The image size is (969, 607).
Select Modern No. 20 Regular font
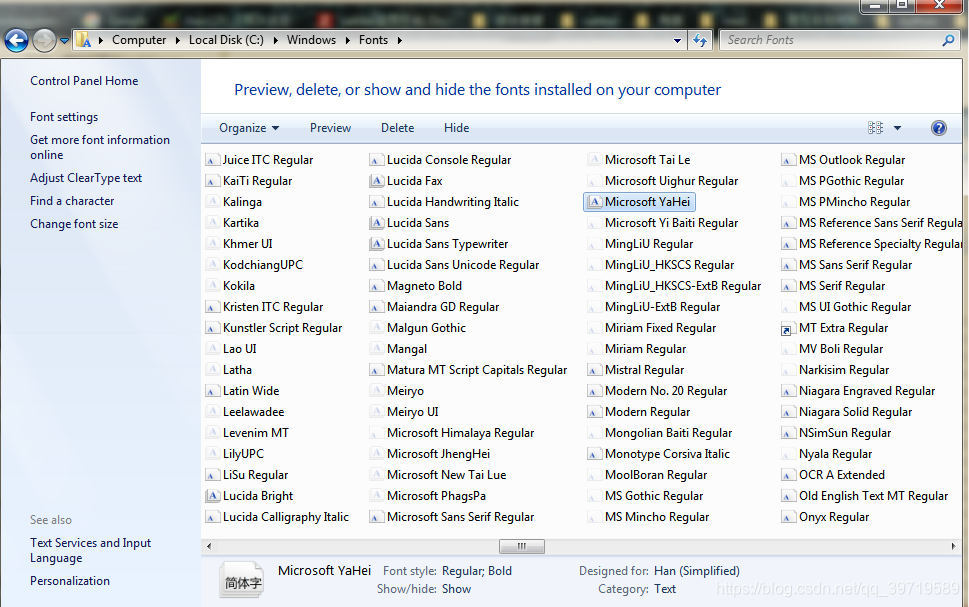pyautogui.click(x=666, y=391)
